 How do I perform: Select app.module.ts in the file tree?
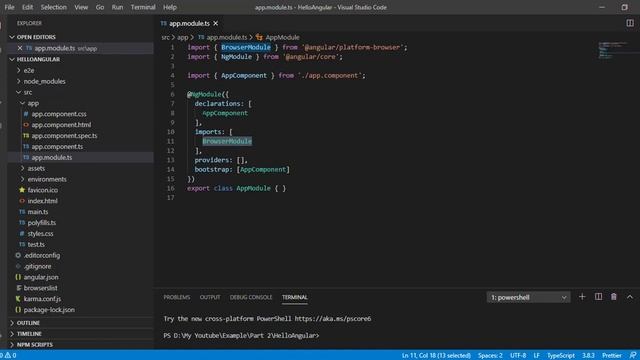(51, 158)
